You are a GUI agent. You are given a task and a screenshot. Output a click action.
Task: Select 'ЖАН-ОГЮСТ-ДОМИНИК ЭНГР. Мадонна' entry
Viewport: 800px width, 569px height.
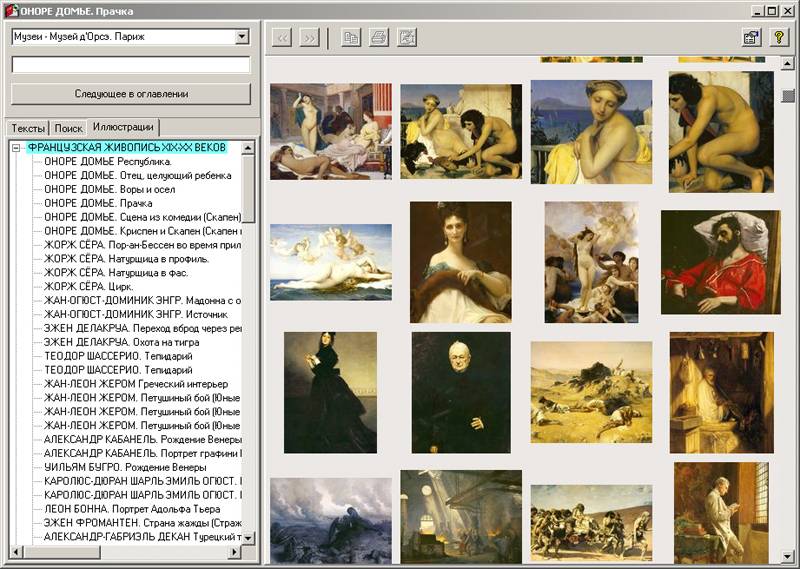tap(142, 301)
